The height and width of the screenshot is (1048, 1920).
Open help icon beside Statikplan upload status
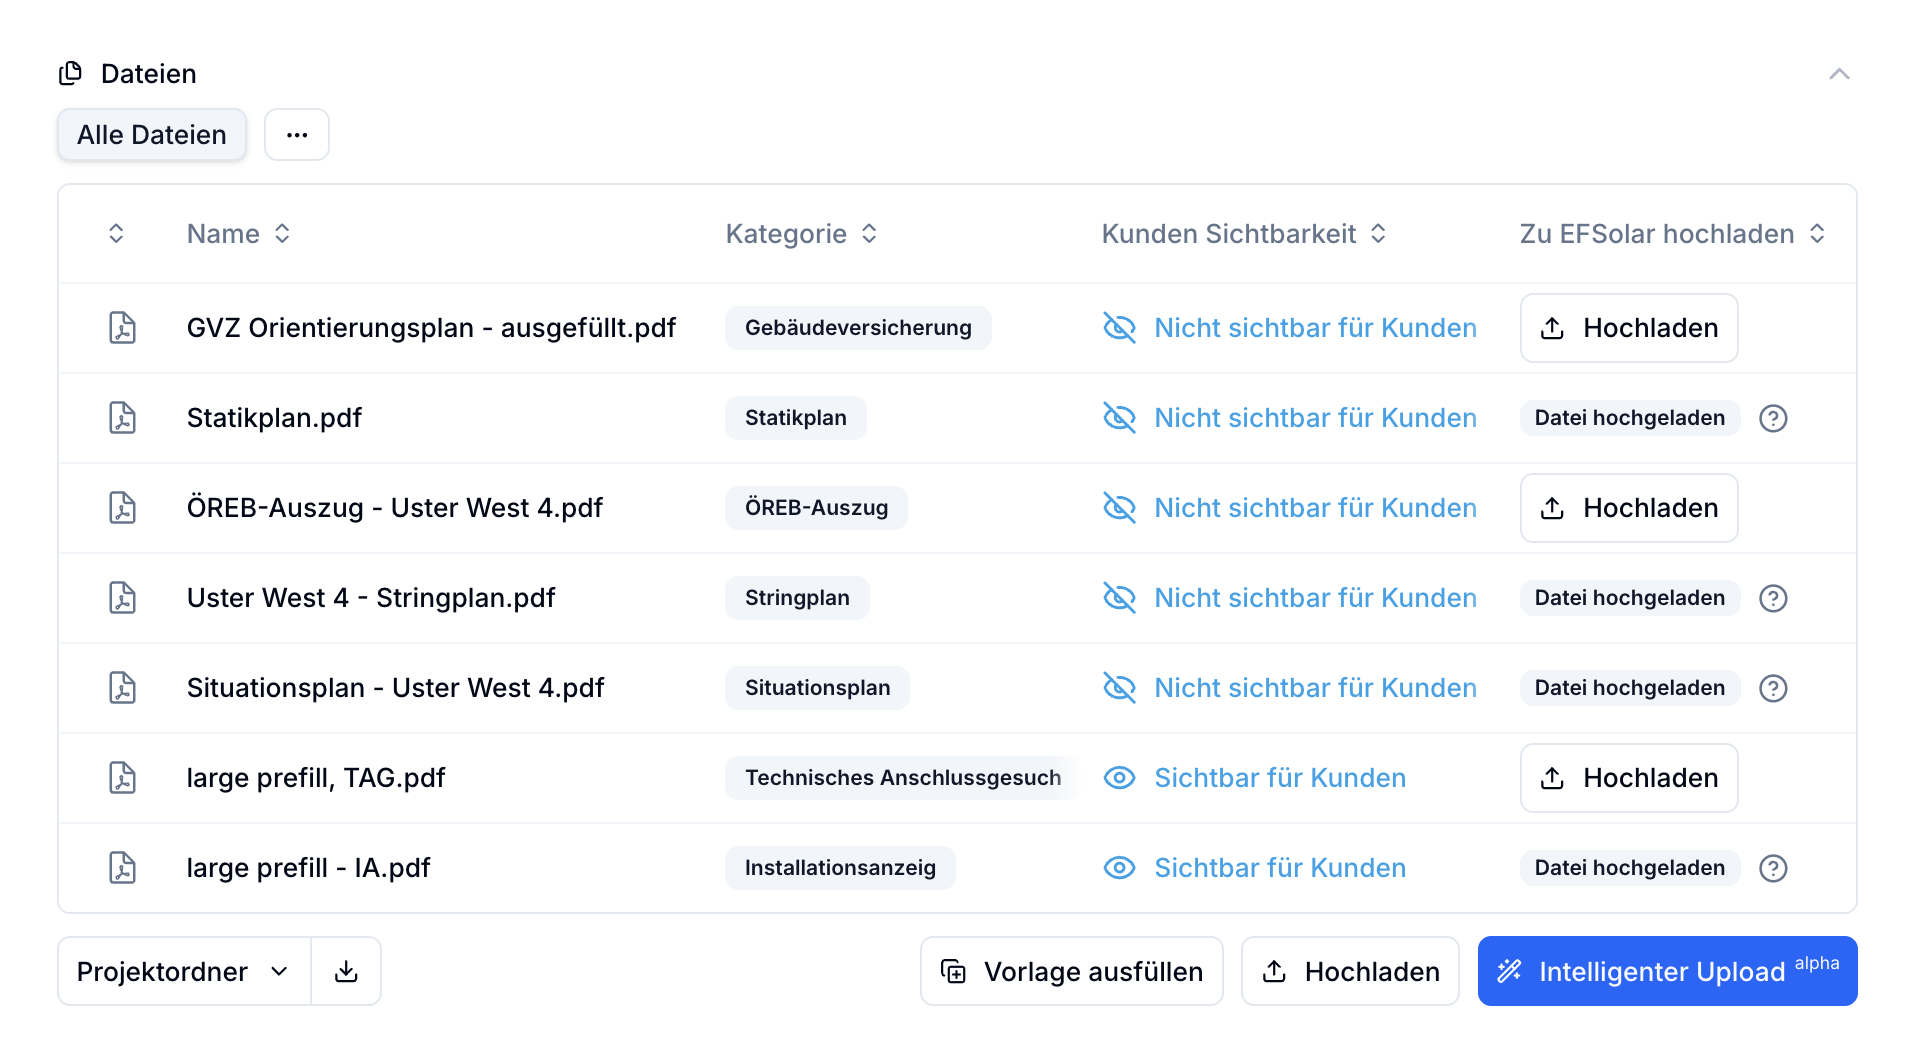pyautogui.click(x=1773, y=418)
